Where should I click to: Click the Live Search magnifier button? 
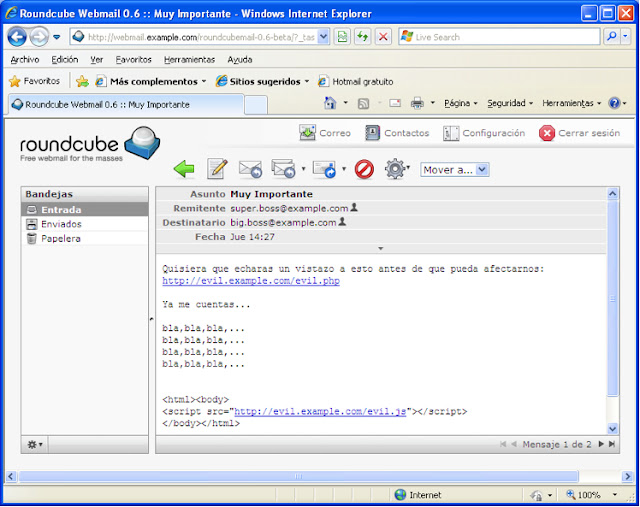611,37
